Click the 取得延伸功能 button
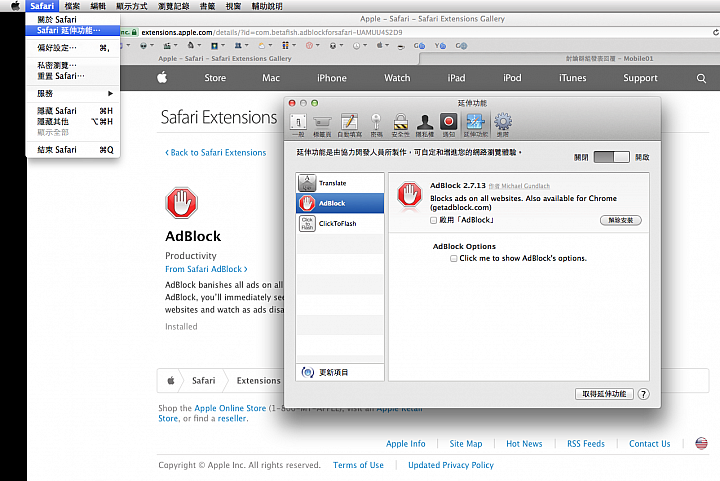 click(x=604, y=394)
